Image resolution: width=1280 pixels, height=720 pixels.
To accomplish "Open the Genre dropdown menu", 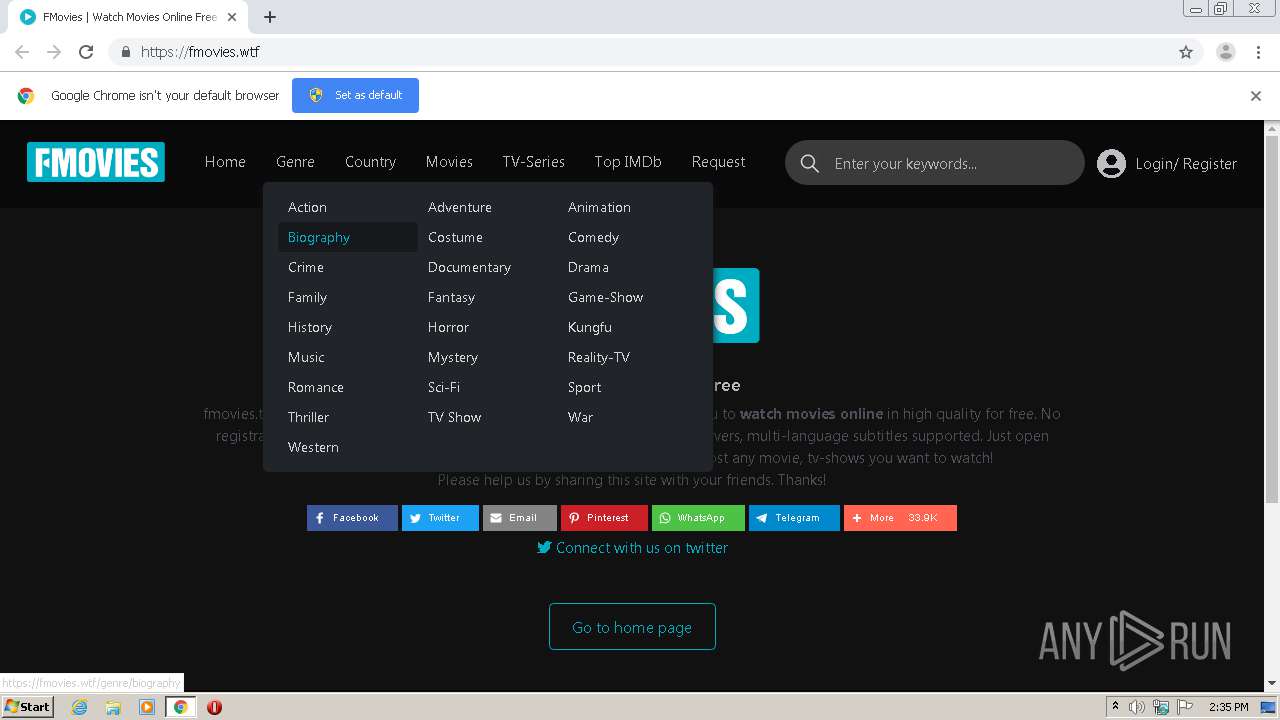I will 295,162.
